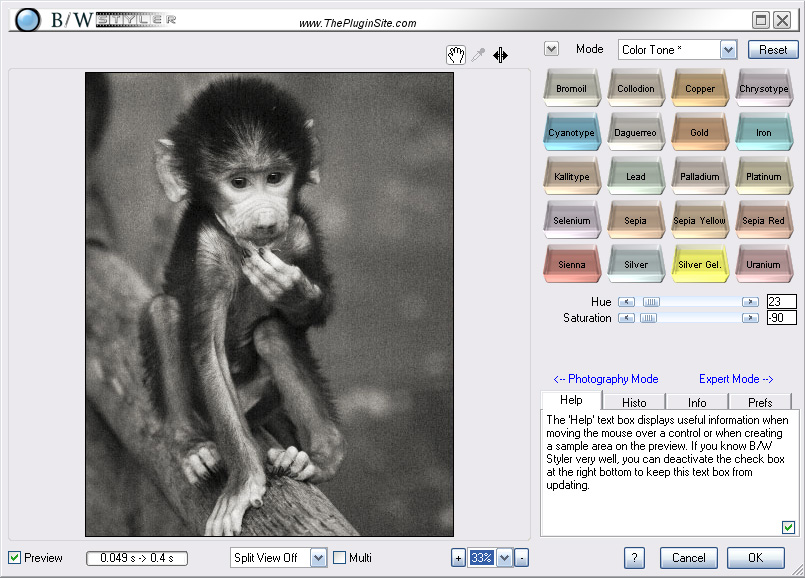Screen dimensions: 805x578
Task: Apply the Copper tone preset
Action: 700,88
